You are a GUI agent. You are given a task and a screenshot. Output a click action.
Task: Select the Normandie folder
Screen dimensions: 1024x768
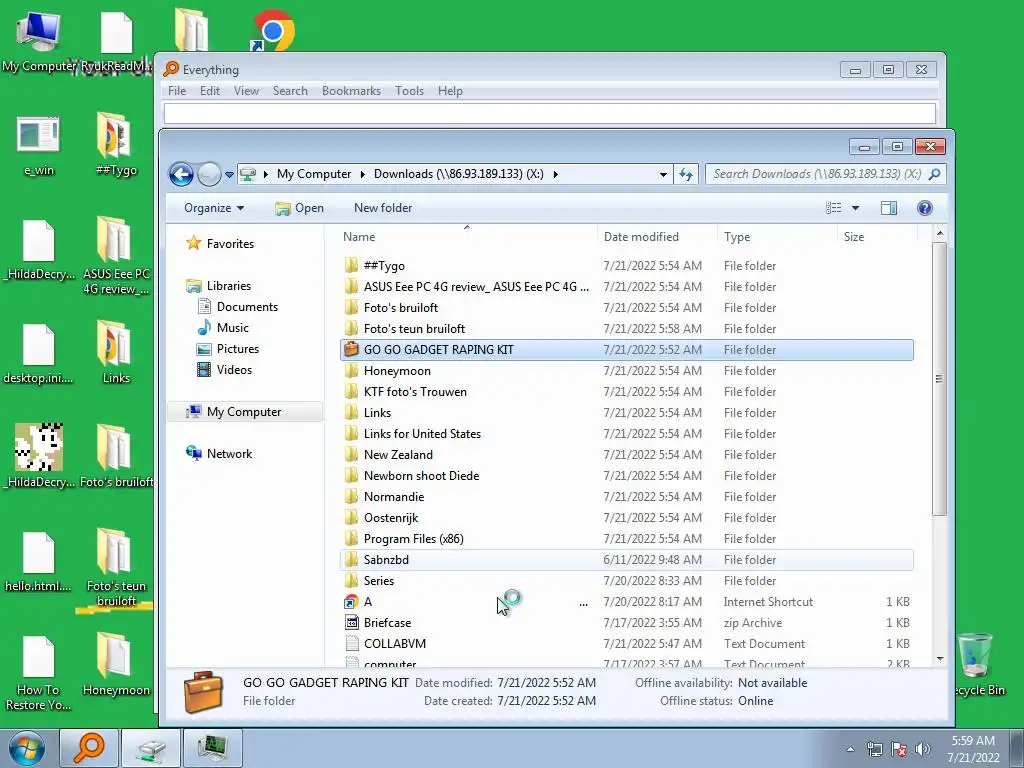coord(627,496)
